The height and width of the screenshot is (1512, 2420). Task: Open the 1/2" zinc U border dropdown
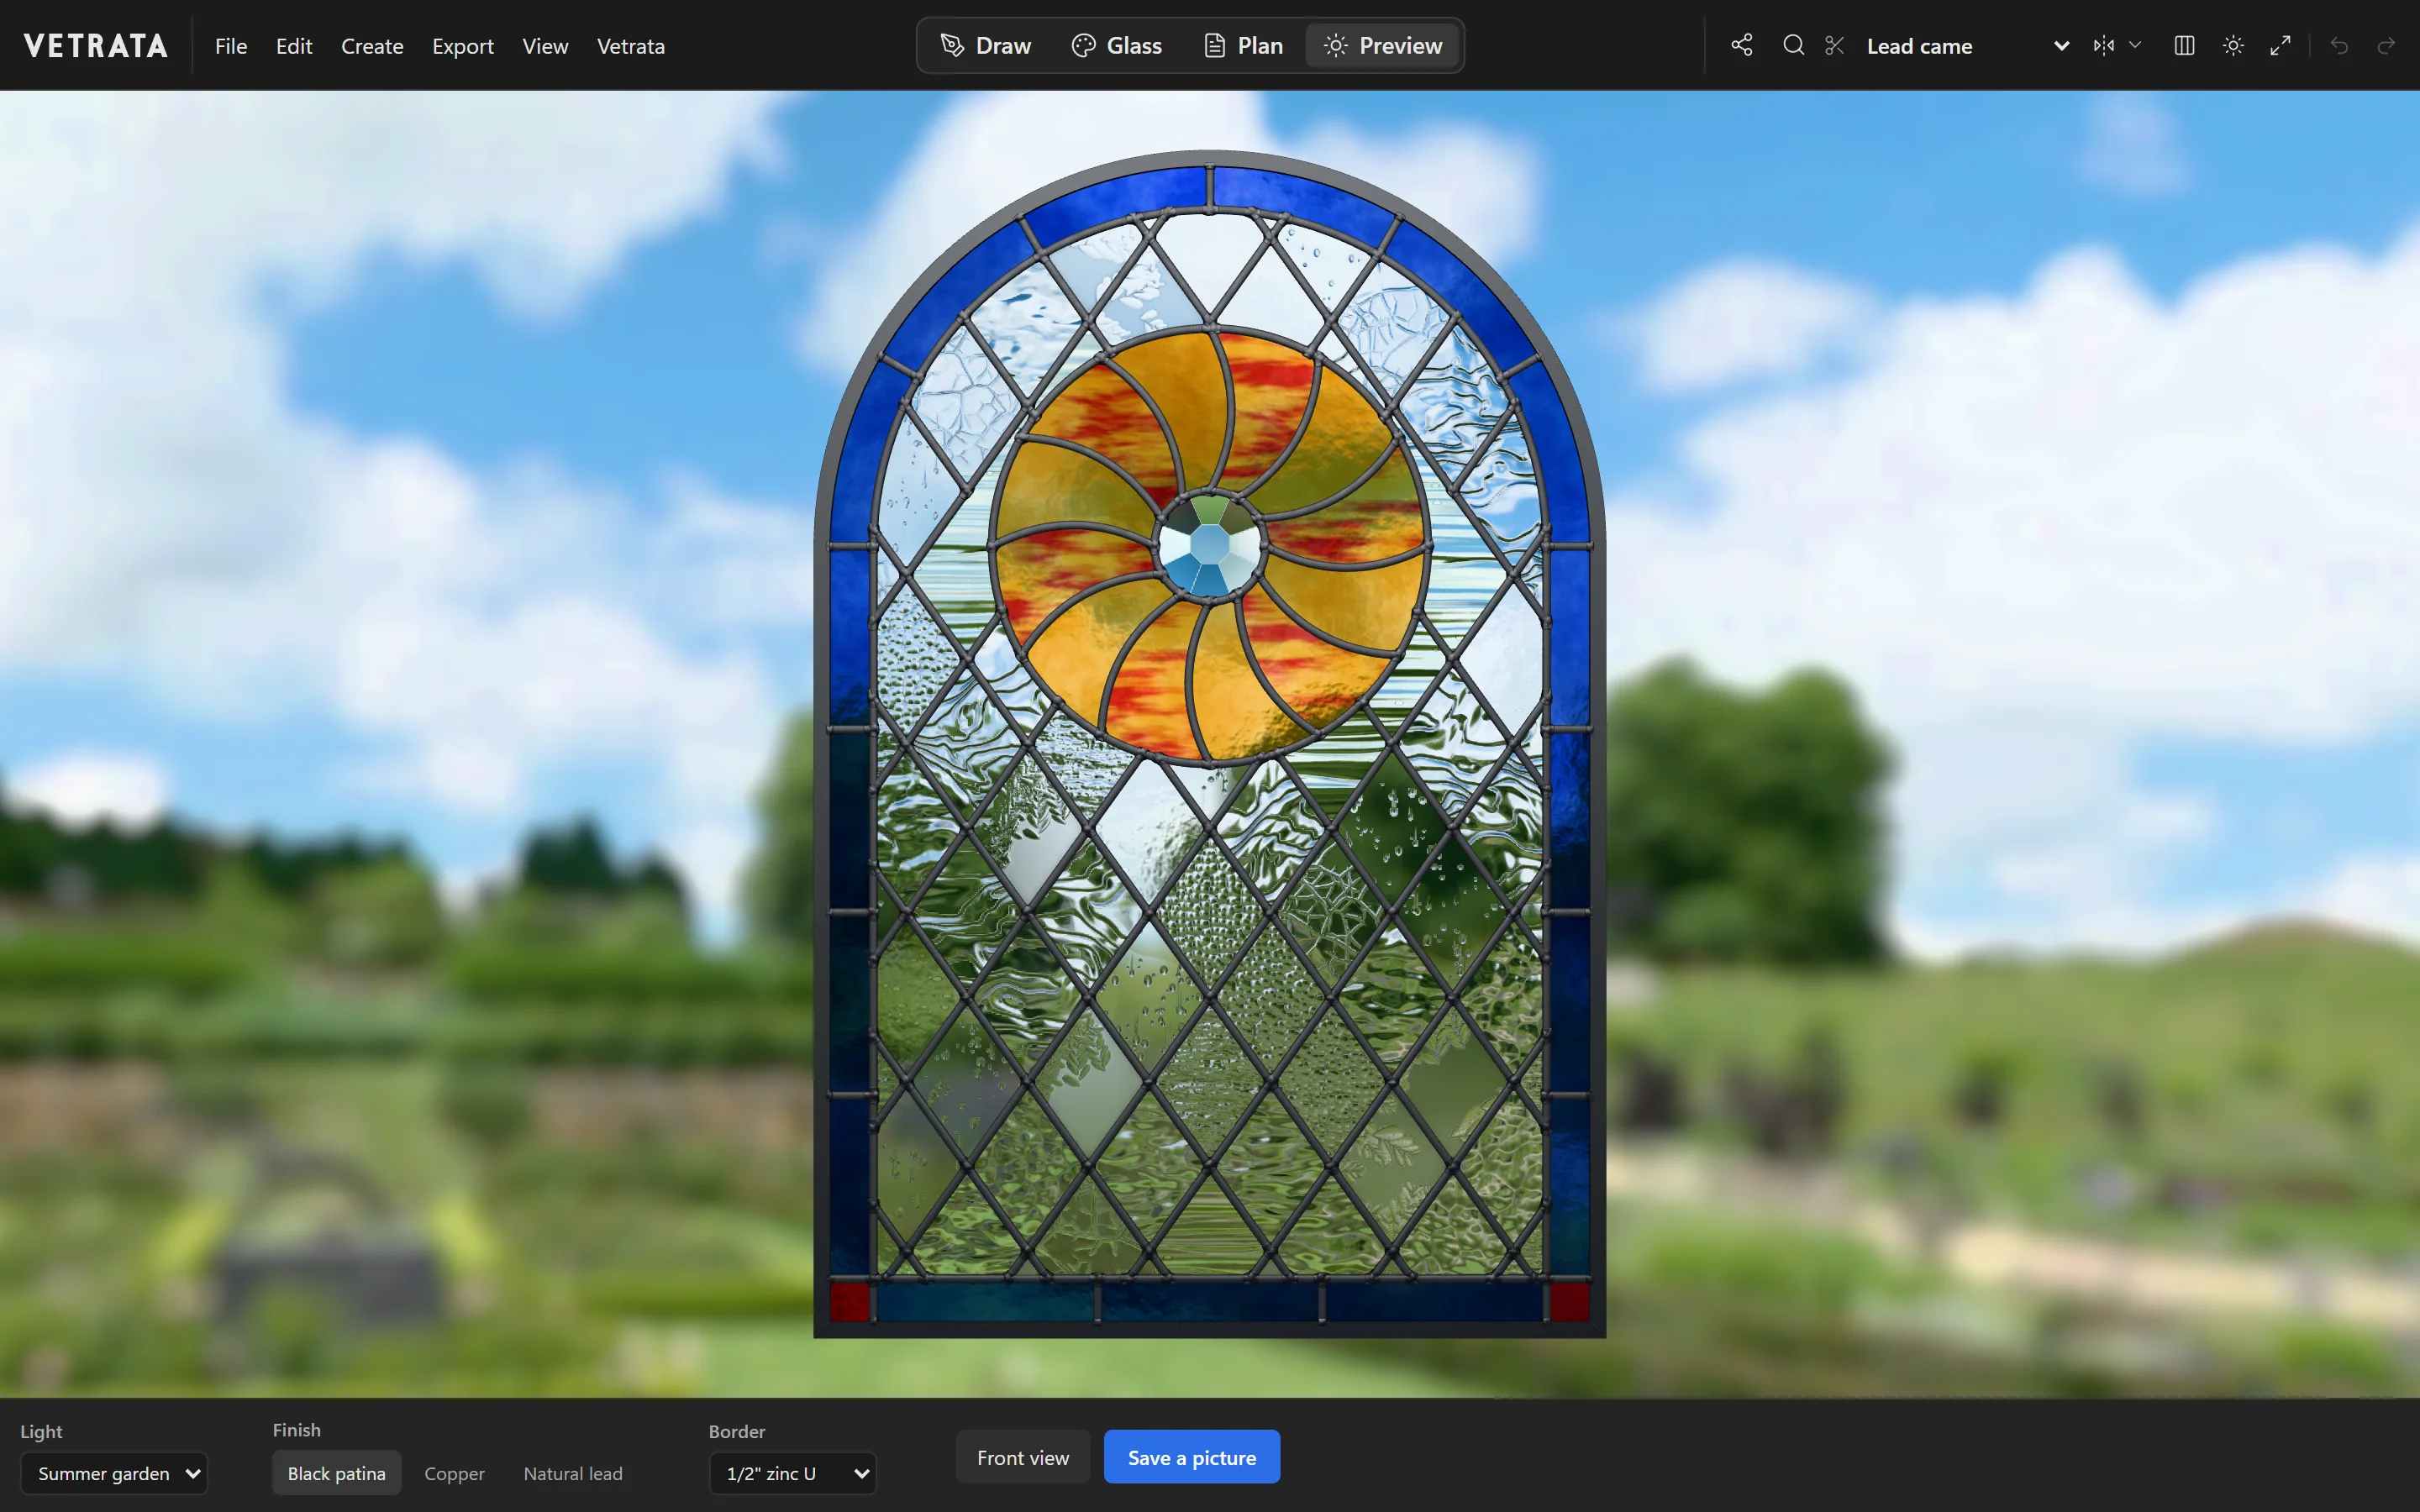click(x=793, y=1473)
